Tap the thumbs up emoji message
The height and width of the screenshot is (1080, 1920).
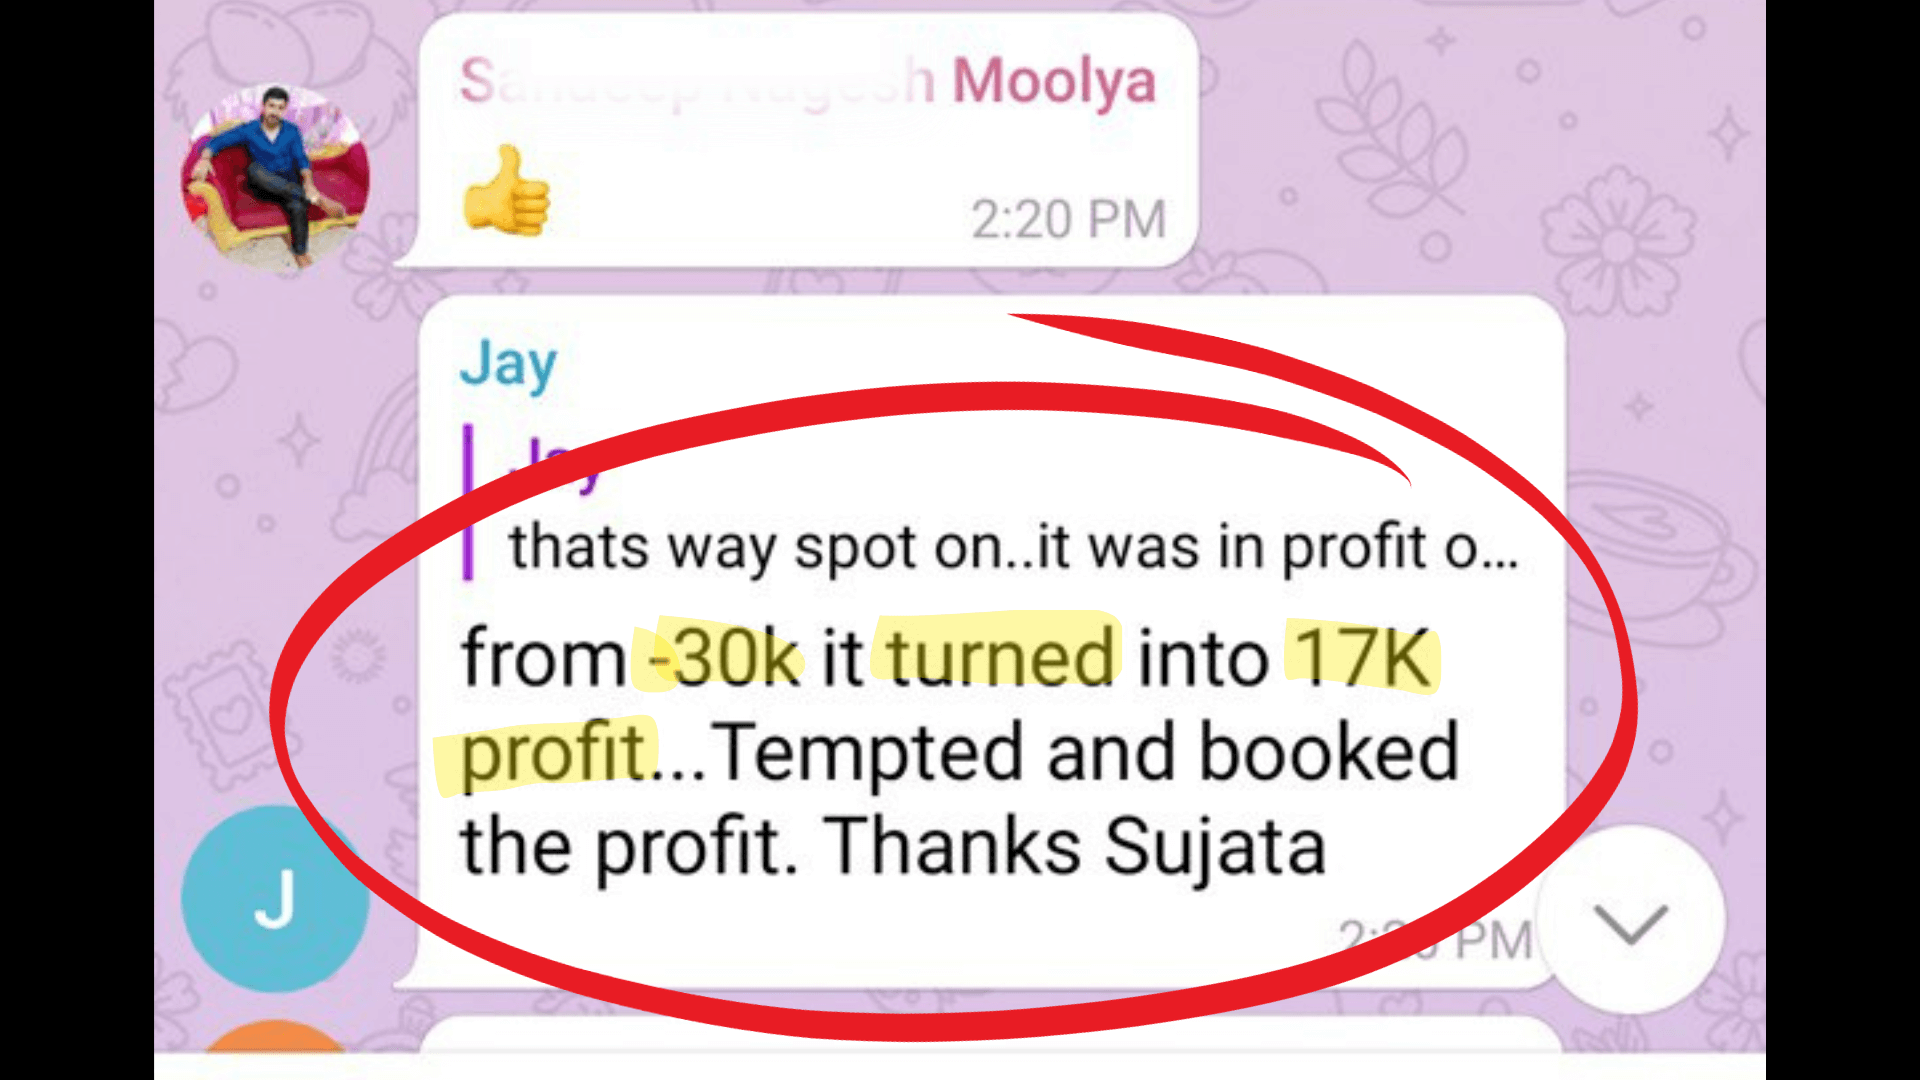click(506, 191)
